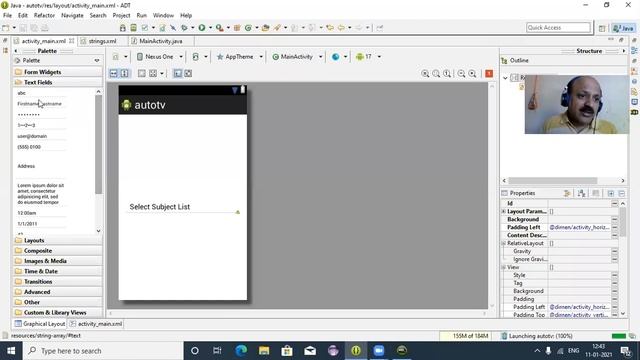The image size is (640, 360).
Task: Select the user@domain text field widget
Action: click(x=40, y=136)
